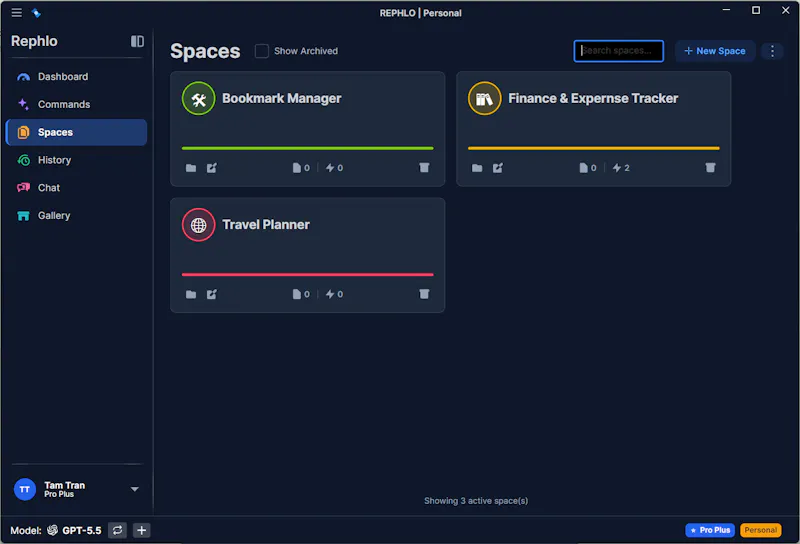800x544 pixels.
Task: Click the TT user avatar
Action: click(x=24, y=489)
